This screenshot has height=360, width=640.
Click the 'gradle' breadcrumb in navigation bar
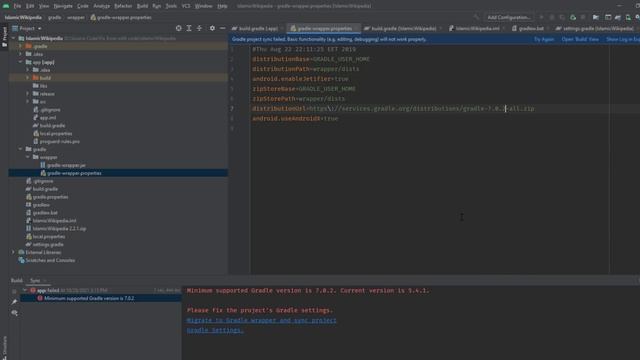[x=54, y=18]
